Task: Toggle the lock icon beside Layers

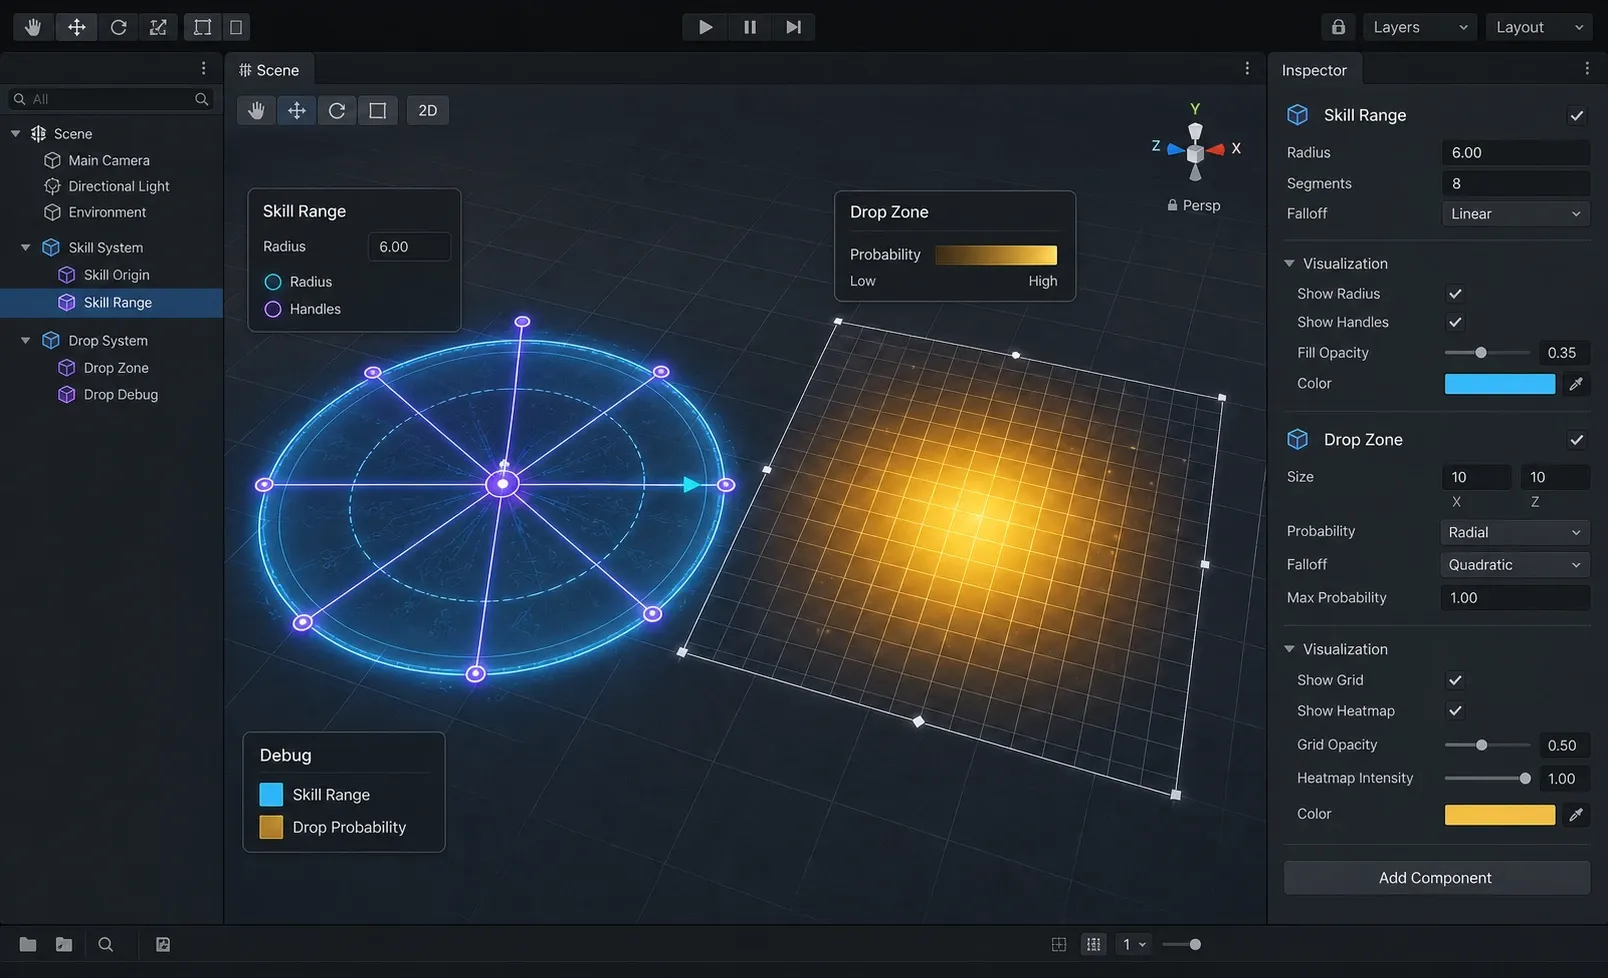Action: pyautogui.click(x=1338, y=27)
